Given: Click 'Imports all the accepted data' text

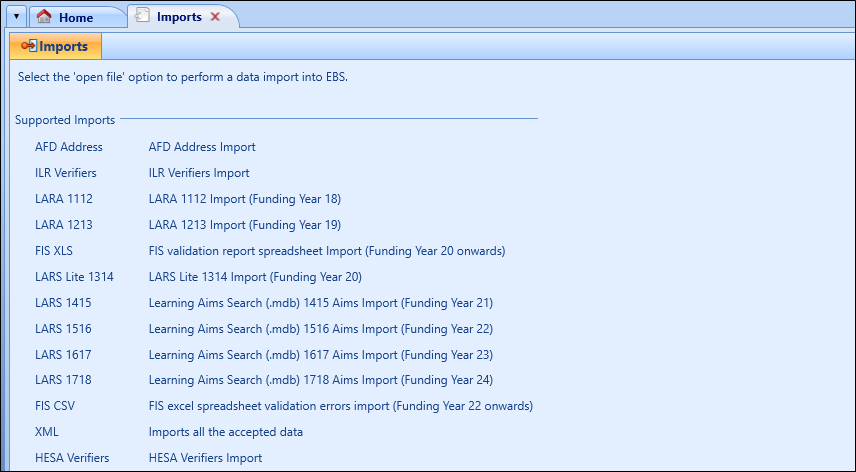Looking at the screenshot, I should coord(225,432).
